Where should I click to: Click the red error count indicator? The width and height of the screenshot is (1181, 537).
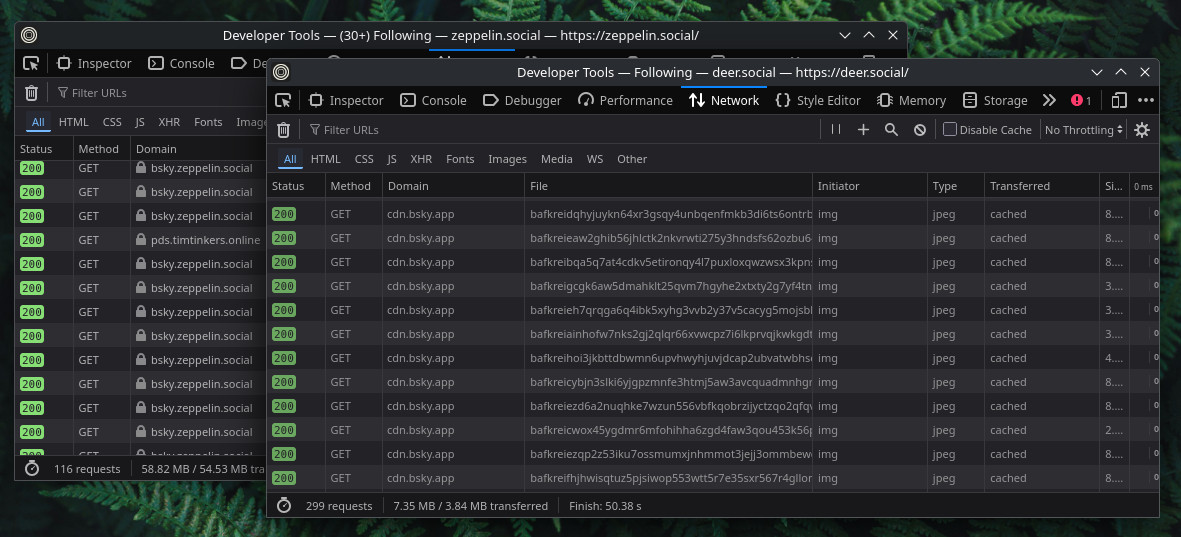click(1081, 100)
